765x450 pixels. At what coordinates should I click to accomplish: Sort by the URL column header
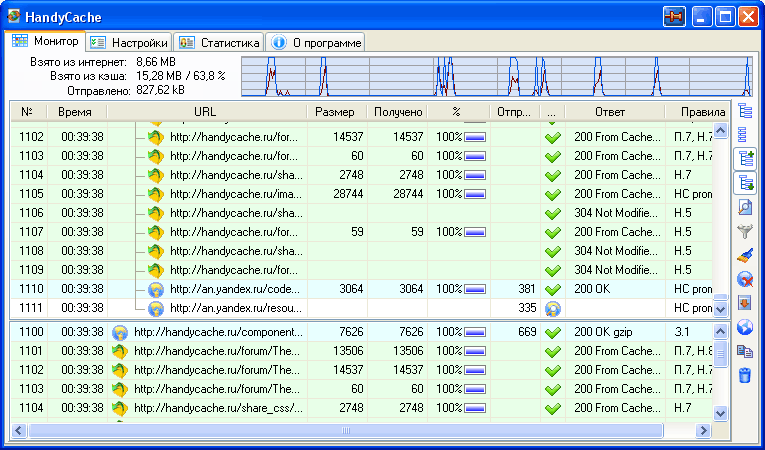pyautogui.click(x=207, y=112)
